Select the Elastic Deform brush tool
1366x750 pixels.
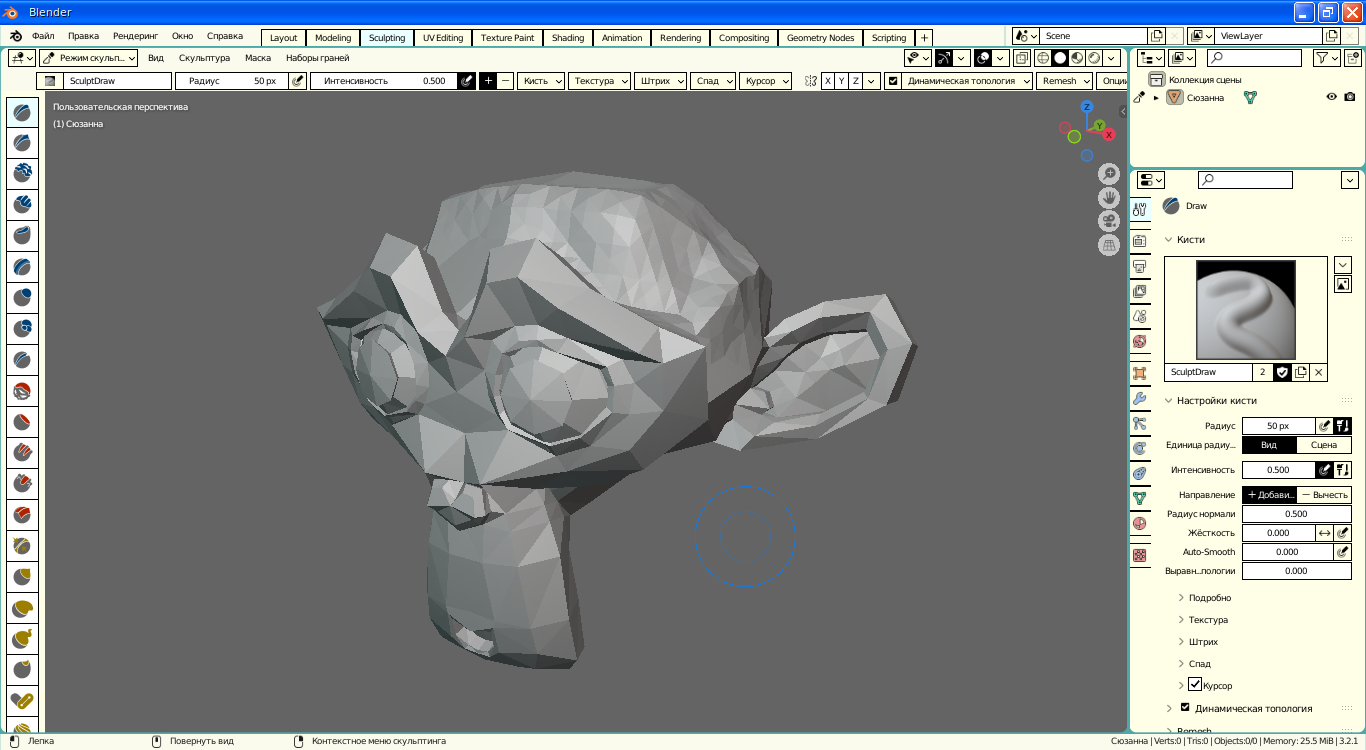(x=22, y=608)
